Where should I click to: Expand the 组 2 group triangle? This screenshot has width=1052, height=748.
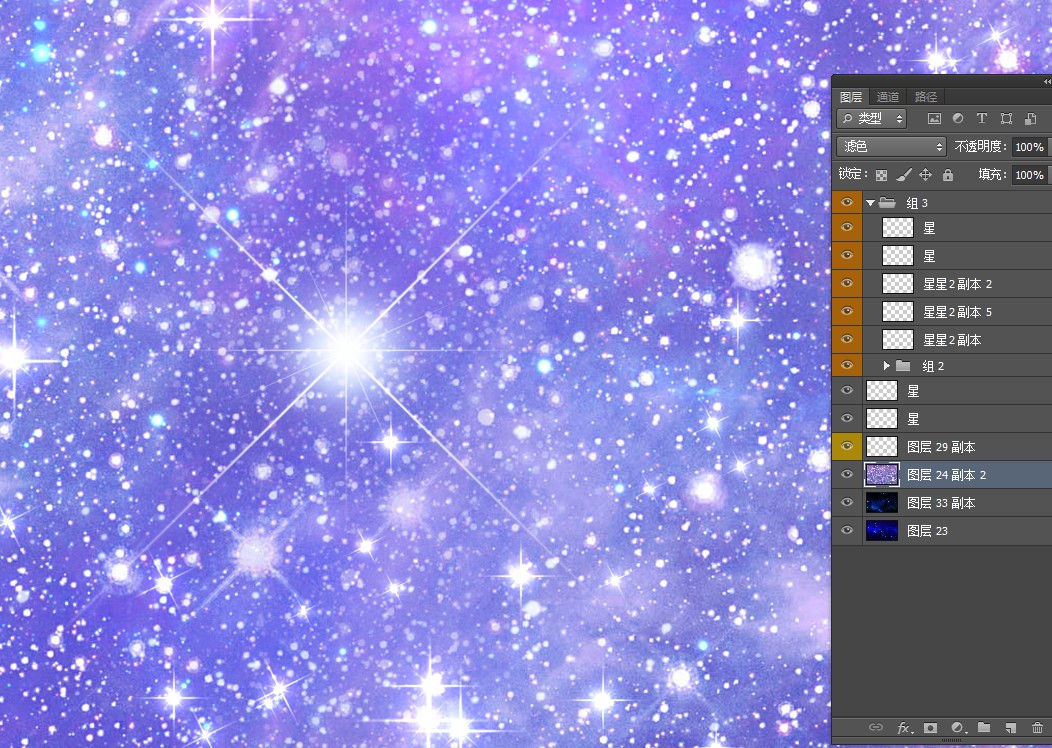coord(886,366)
